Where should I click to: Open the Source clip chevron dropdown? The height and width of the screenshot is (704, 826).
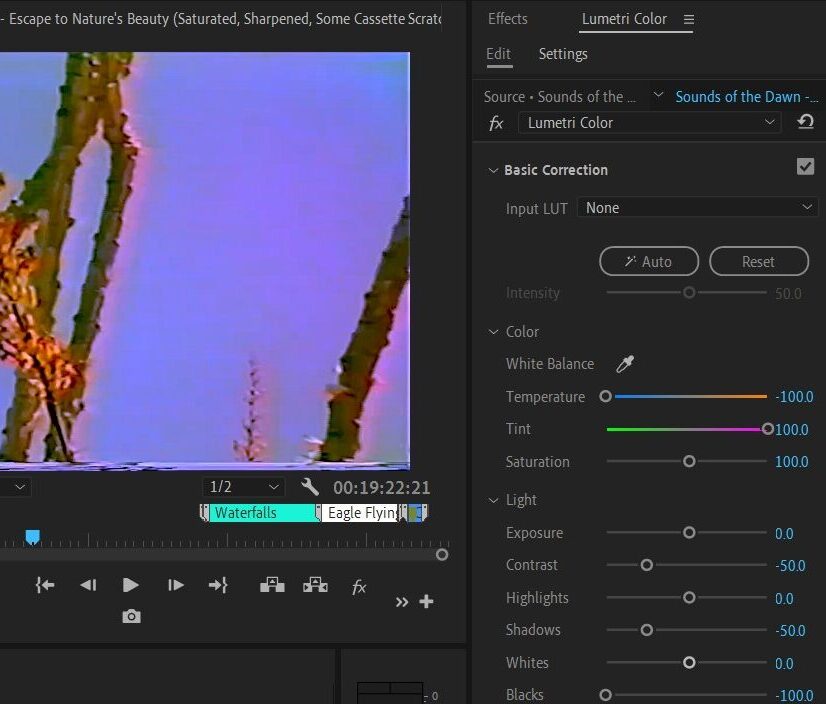[658, 95]
